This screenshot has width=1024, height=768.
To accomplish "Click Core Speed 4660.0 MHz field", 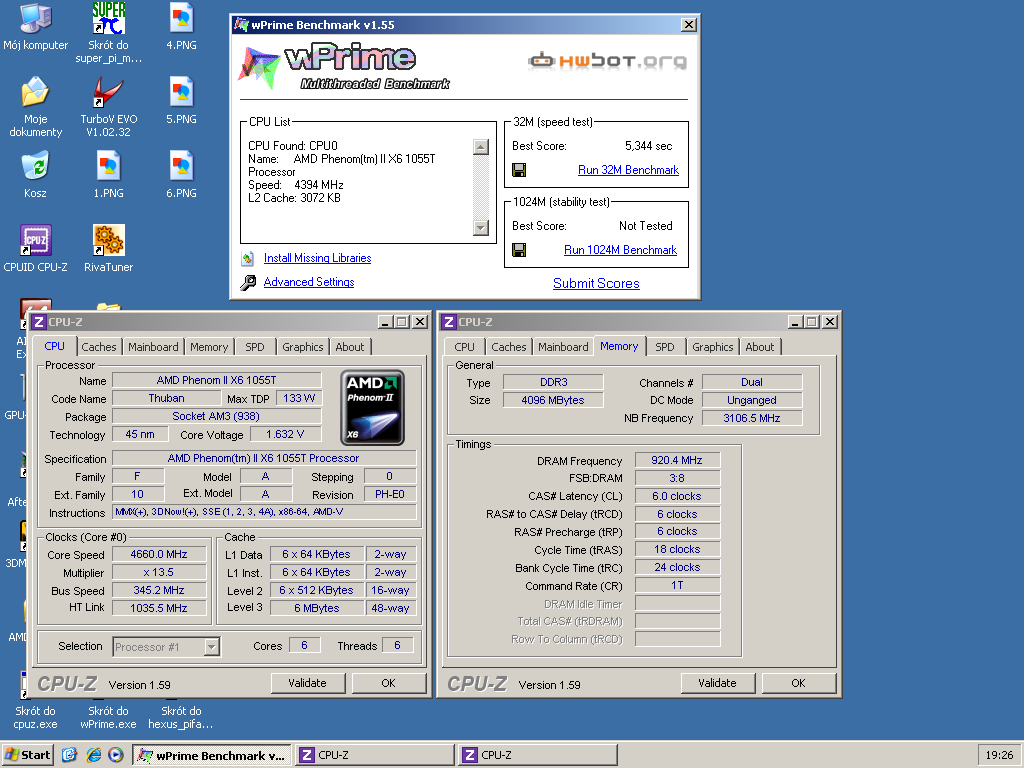I will pos(159,554).
